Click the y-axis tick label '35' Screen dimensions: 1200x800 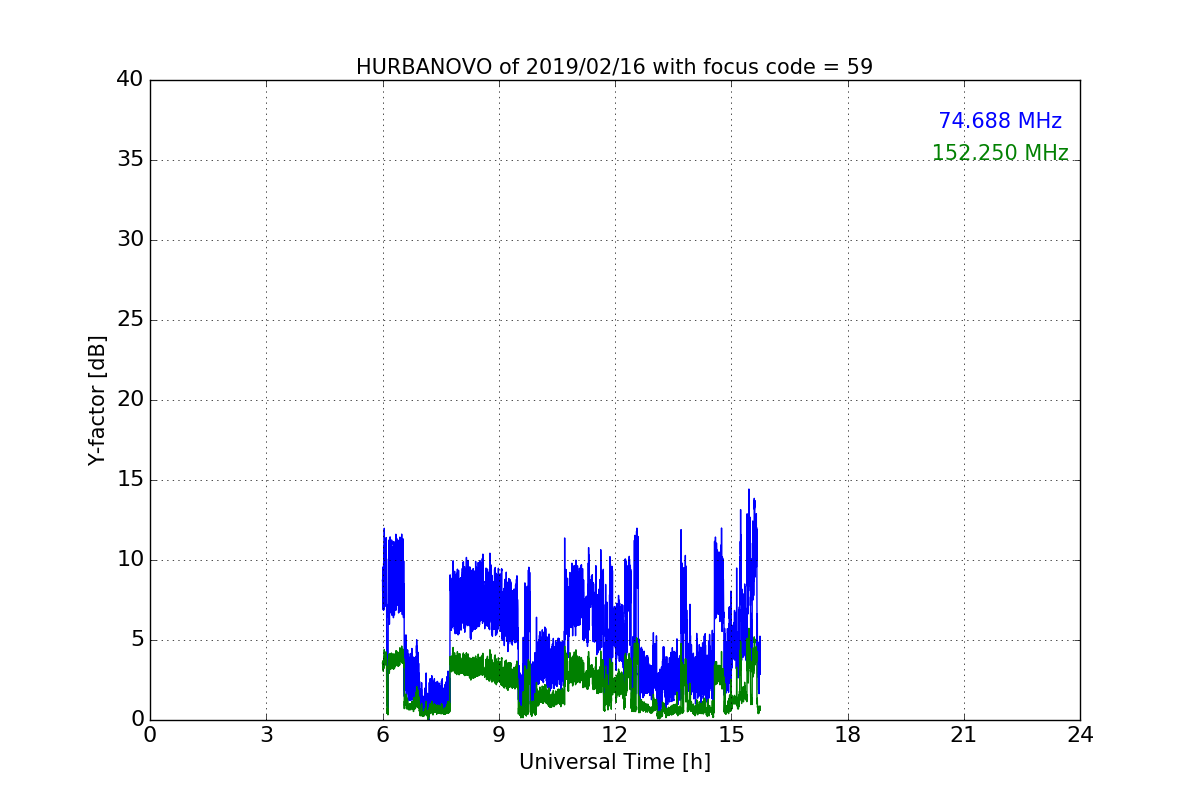coord(130,160)
